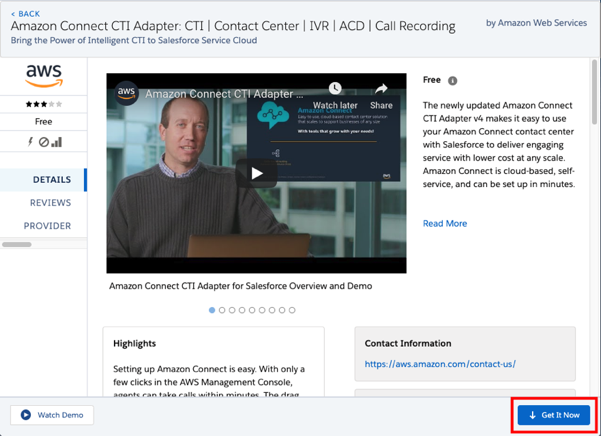Click the prohibited circle icon in the sidebar
601x436 pixels.
point(44,142)
